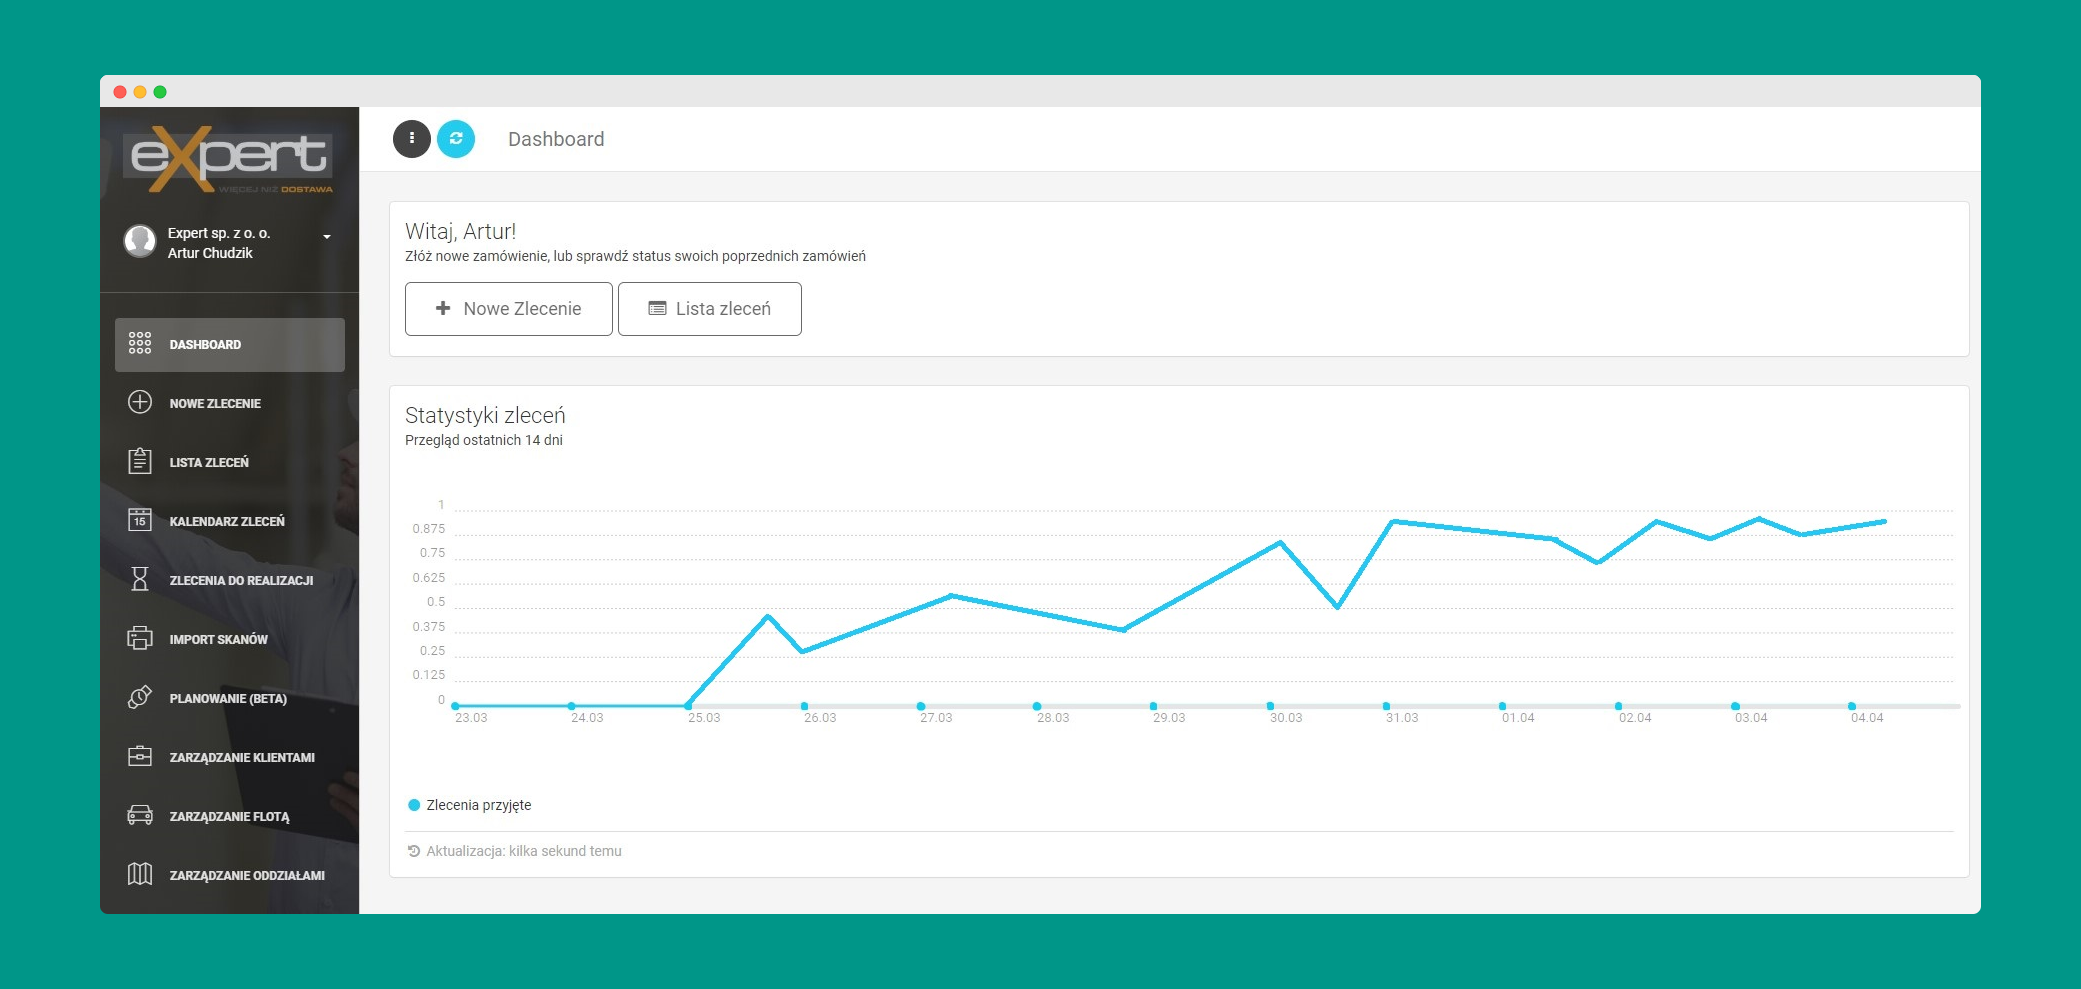Click the yellow window minimize button
Image resolution: width=2081 pixels, height=989 pixels.
point(140,92)
